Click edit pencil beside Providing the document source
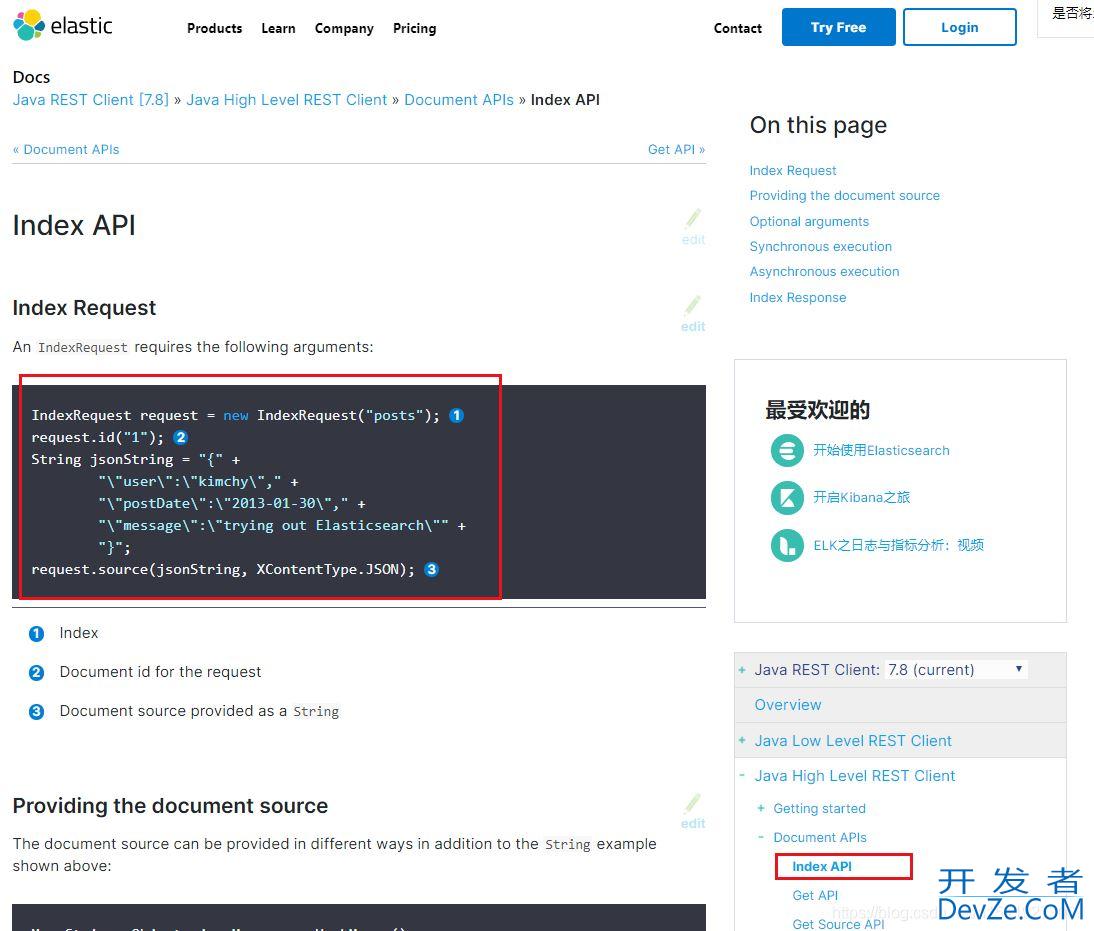 (694, 811)
